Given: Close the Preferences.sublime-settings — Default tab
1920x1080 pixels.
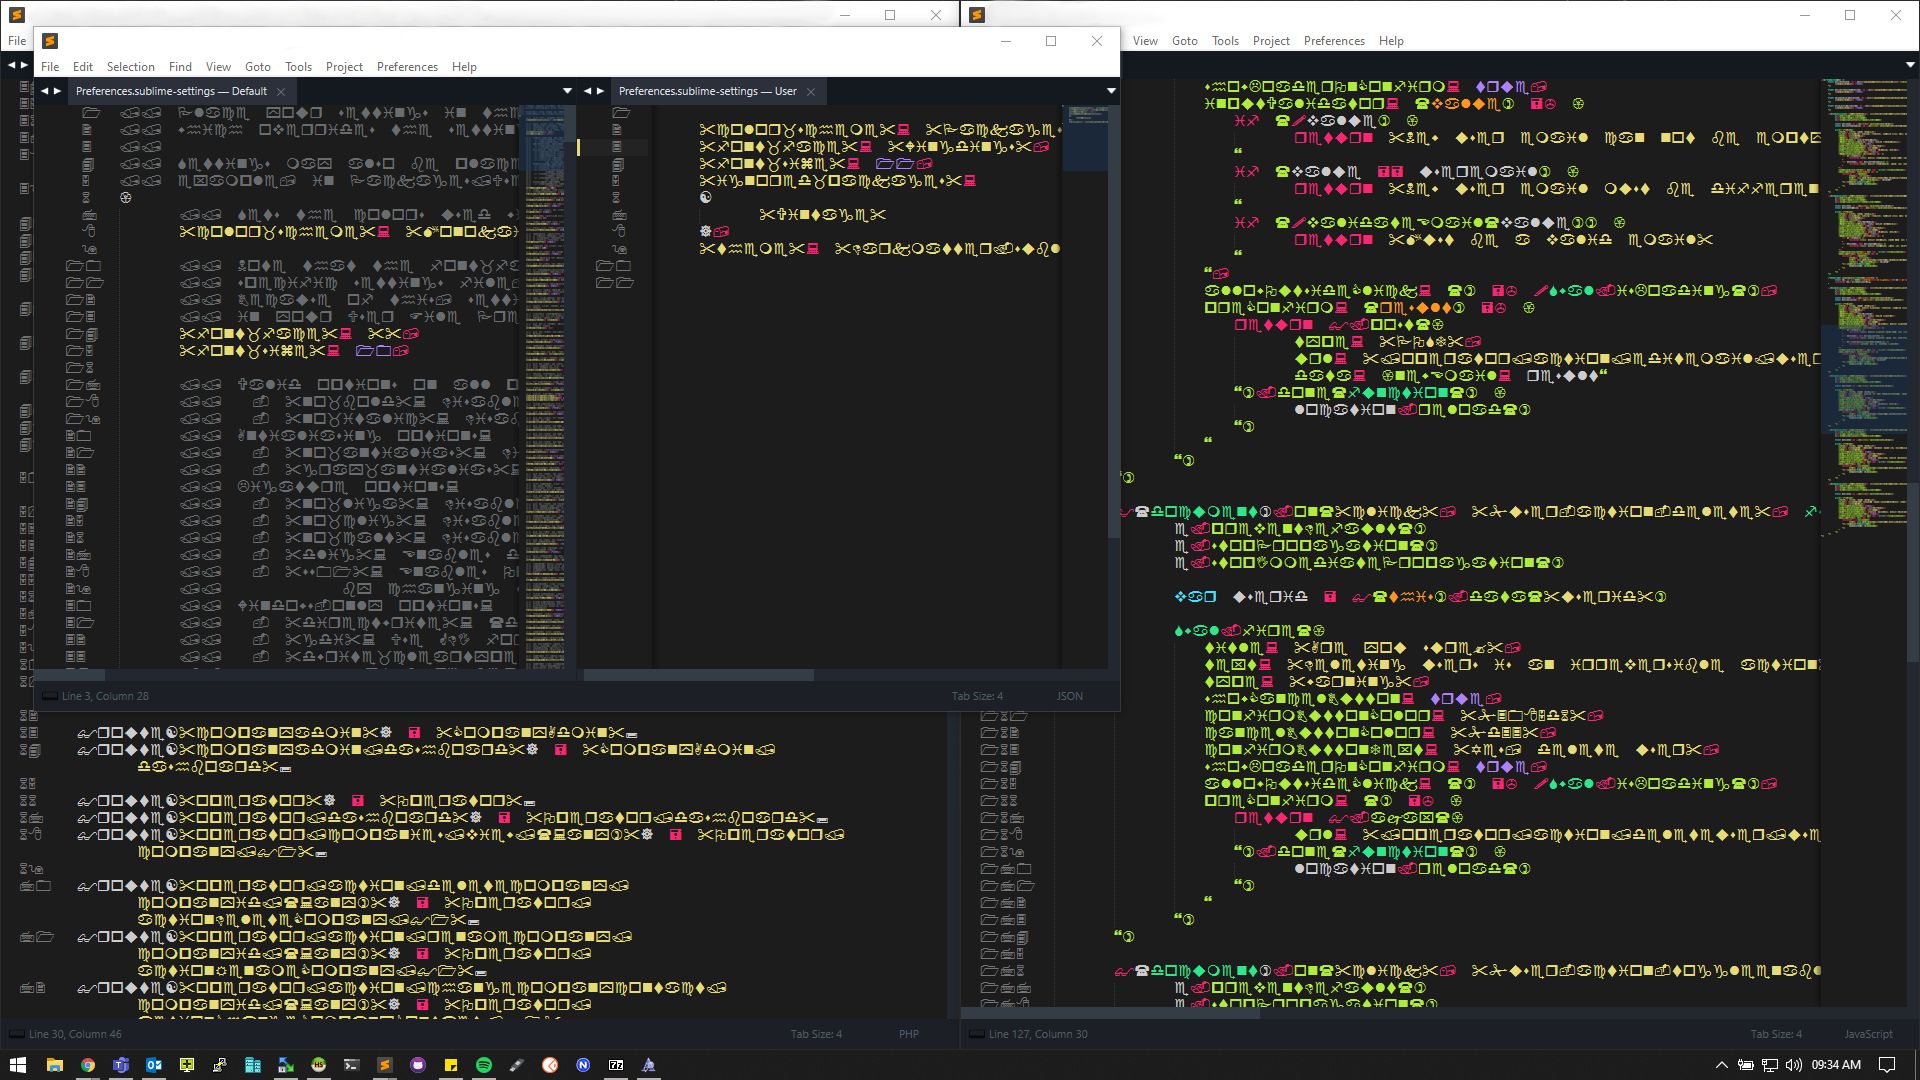Looking at the screenshot, I should (281, 92).
